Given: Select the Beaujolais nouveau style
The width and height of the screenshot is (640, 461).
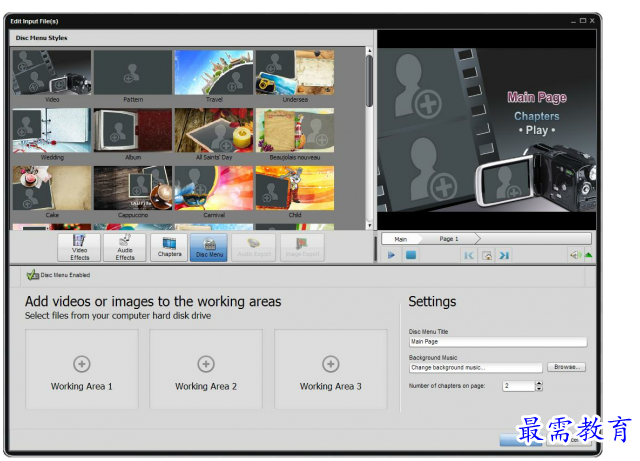Looking at the screenshot, I should click(x=295, y=130).
